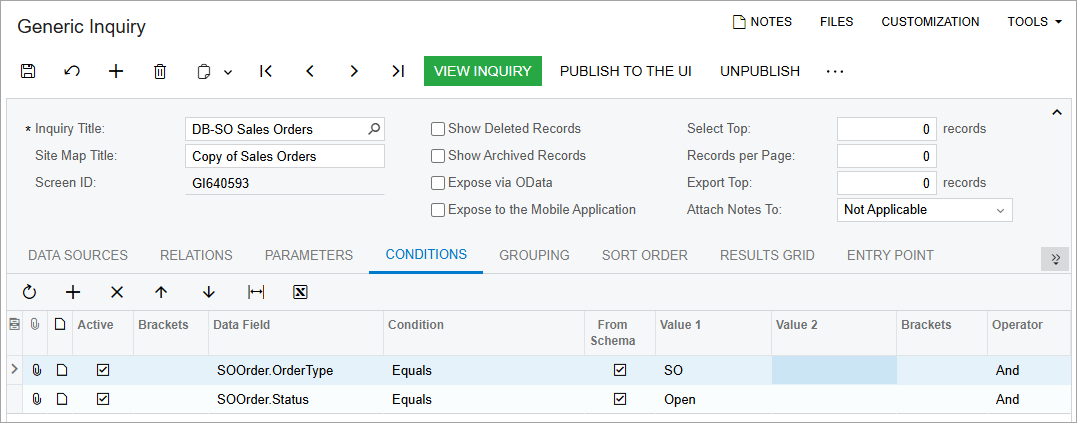The image size is (1077, 423).
Task: Refresh the conditions grid
Action: pos(29,292)
